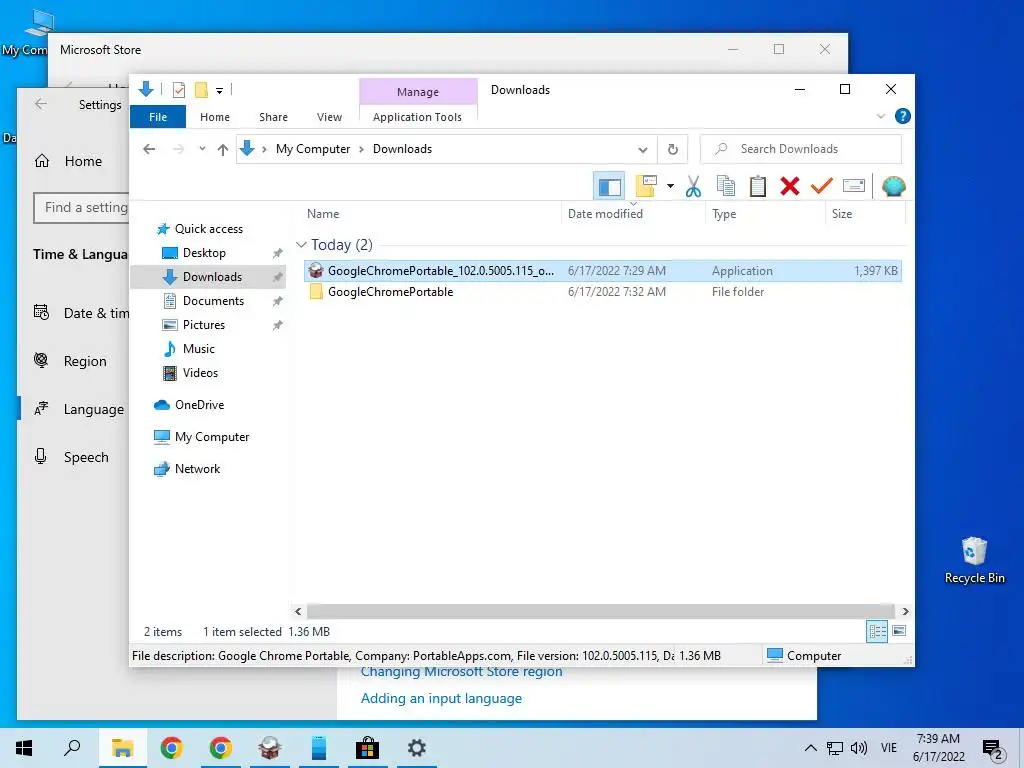
Task: Click the shell globe toolbar icon
Action: tap(893, 187)
